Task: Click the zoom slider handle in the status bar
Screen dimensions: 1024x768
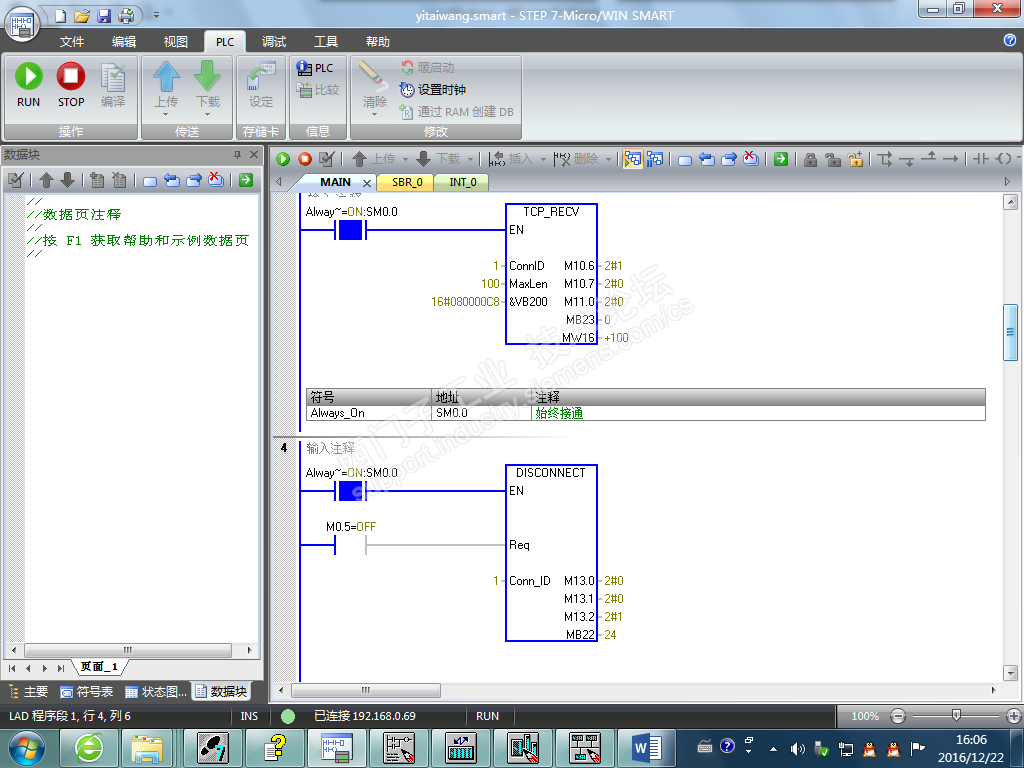Action: [x=956, y=716]
